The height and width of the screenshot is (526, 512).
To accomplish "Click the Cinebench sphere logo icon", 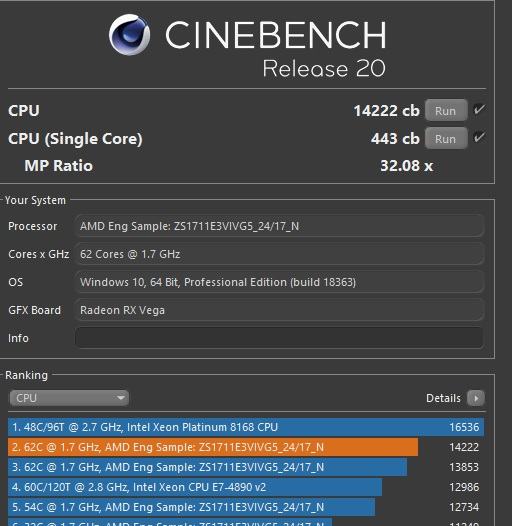I will point(130,34).
